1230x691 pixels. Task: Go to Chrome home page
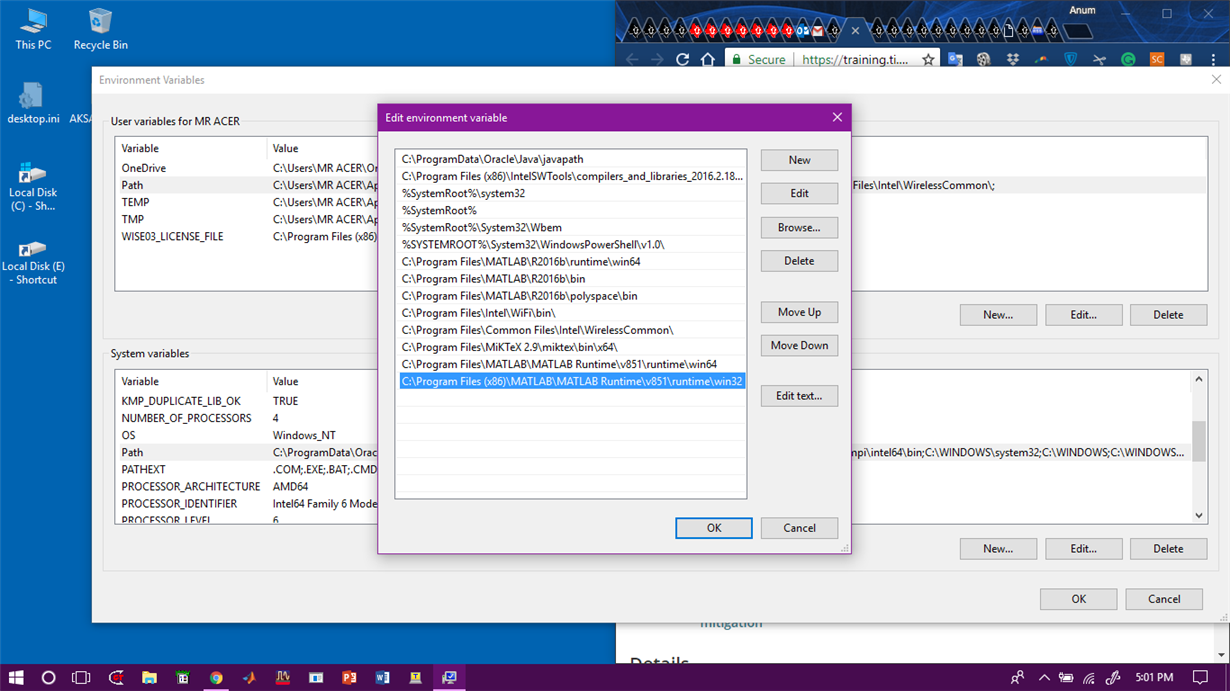[x=707, y=60]
